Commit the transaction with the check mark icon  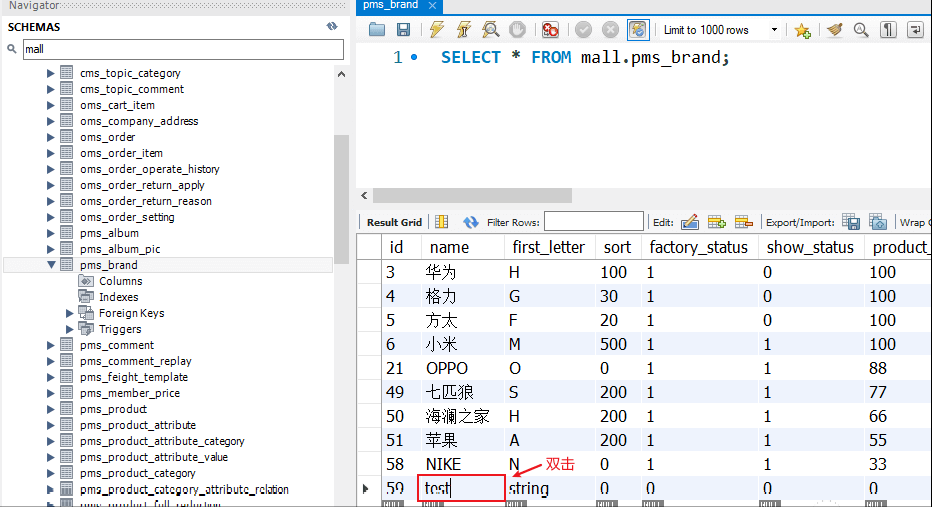[x=583, y=29]
